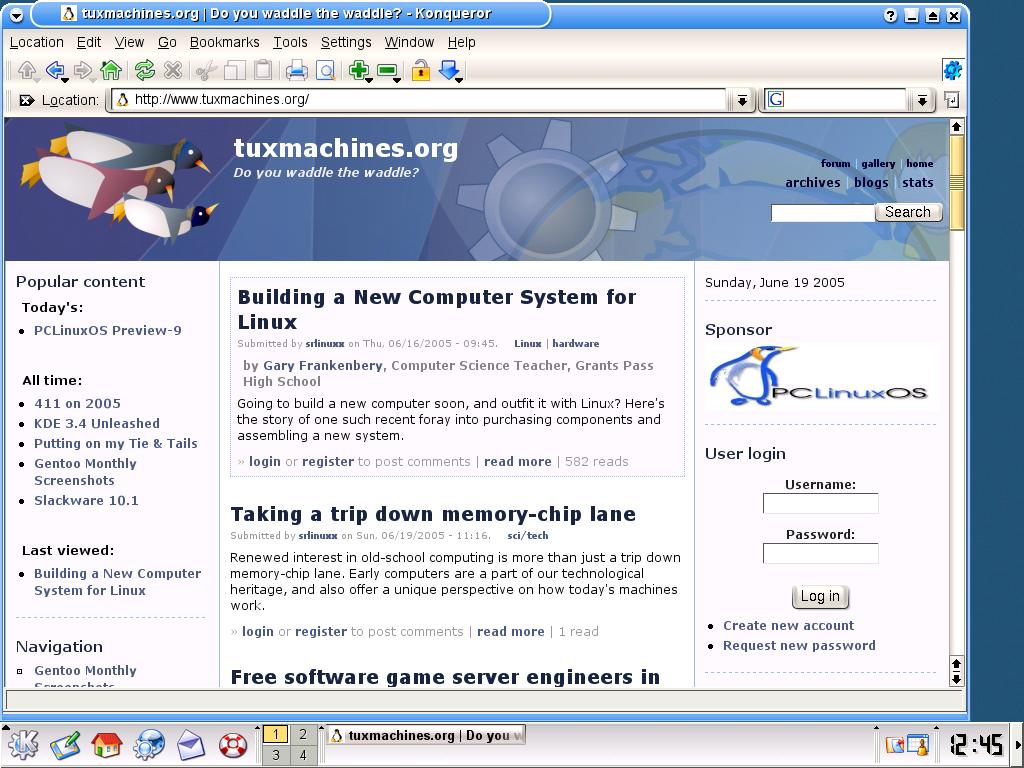
Task: Click the Stop loading X icon
Action: 172,69
